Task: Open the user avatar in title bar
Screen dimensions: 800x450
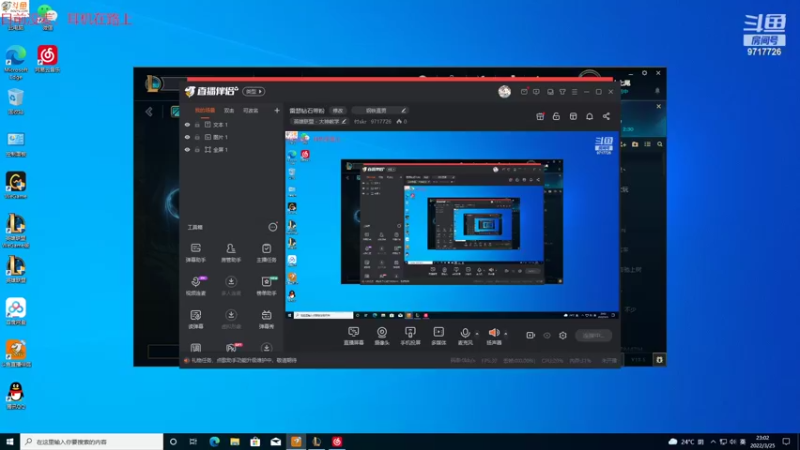Action: point(505,91)
